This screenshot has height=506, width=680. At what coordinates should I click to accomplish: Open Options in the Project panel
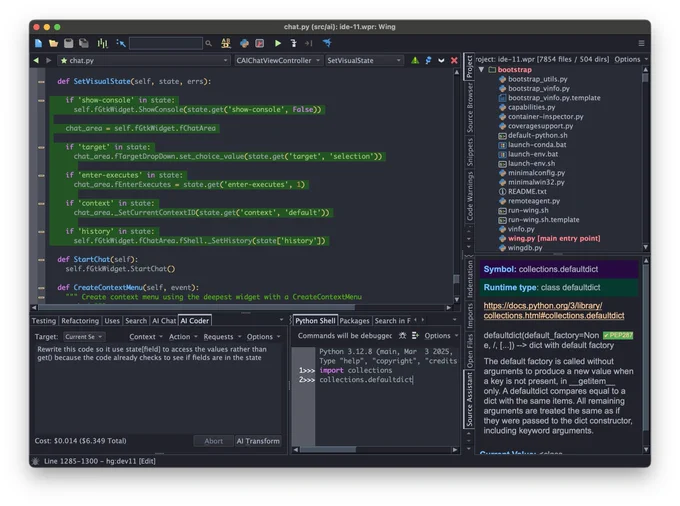click(x=631, y=59)
